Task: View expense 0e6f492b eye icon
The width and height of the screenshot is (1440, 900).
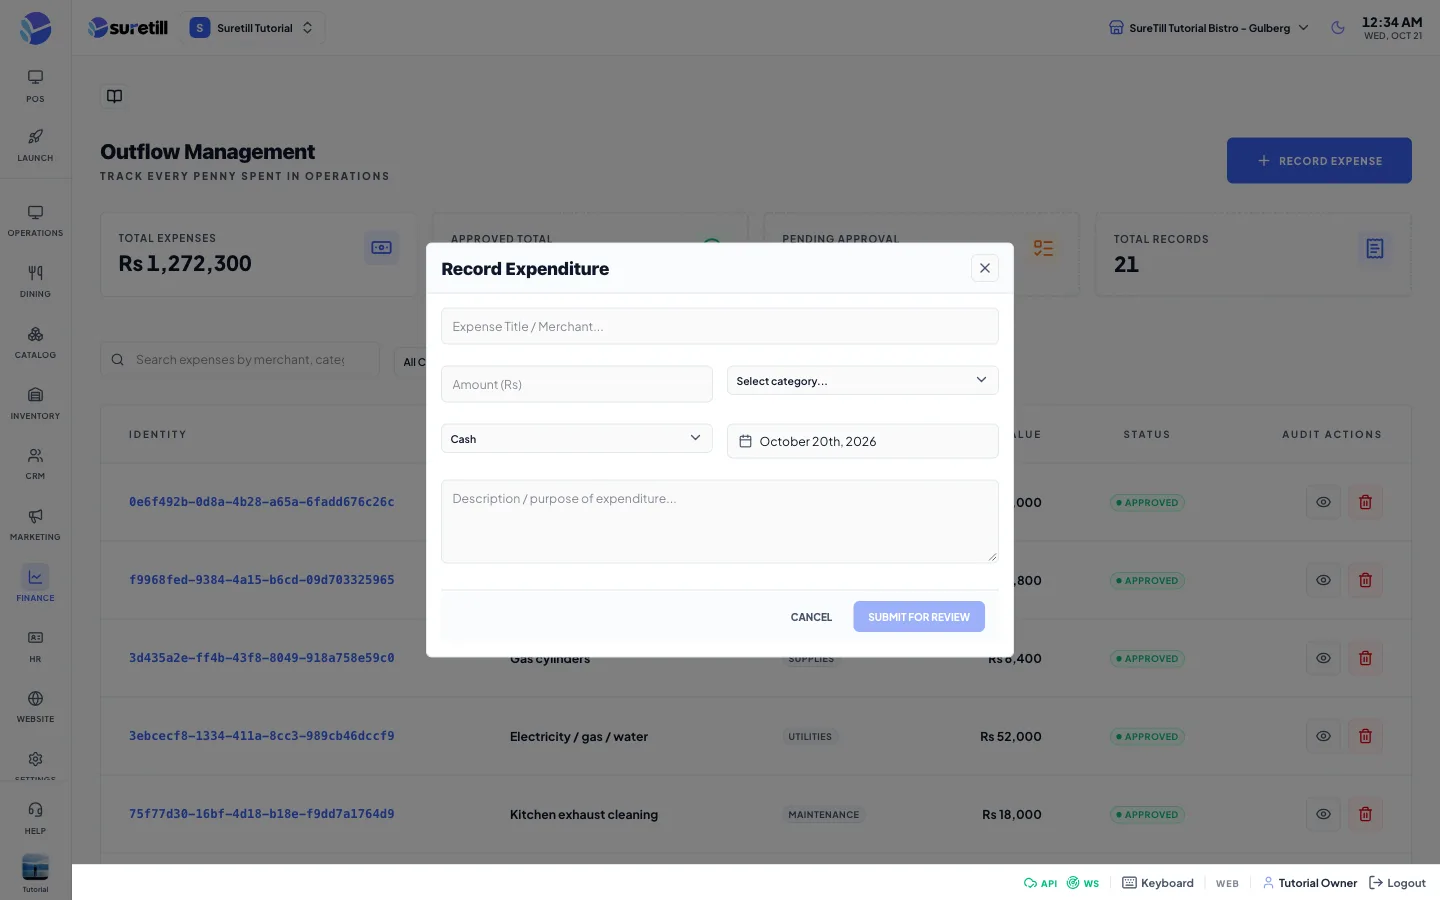Action: (x=1323, y=502)
